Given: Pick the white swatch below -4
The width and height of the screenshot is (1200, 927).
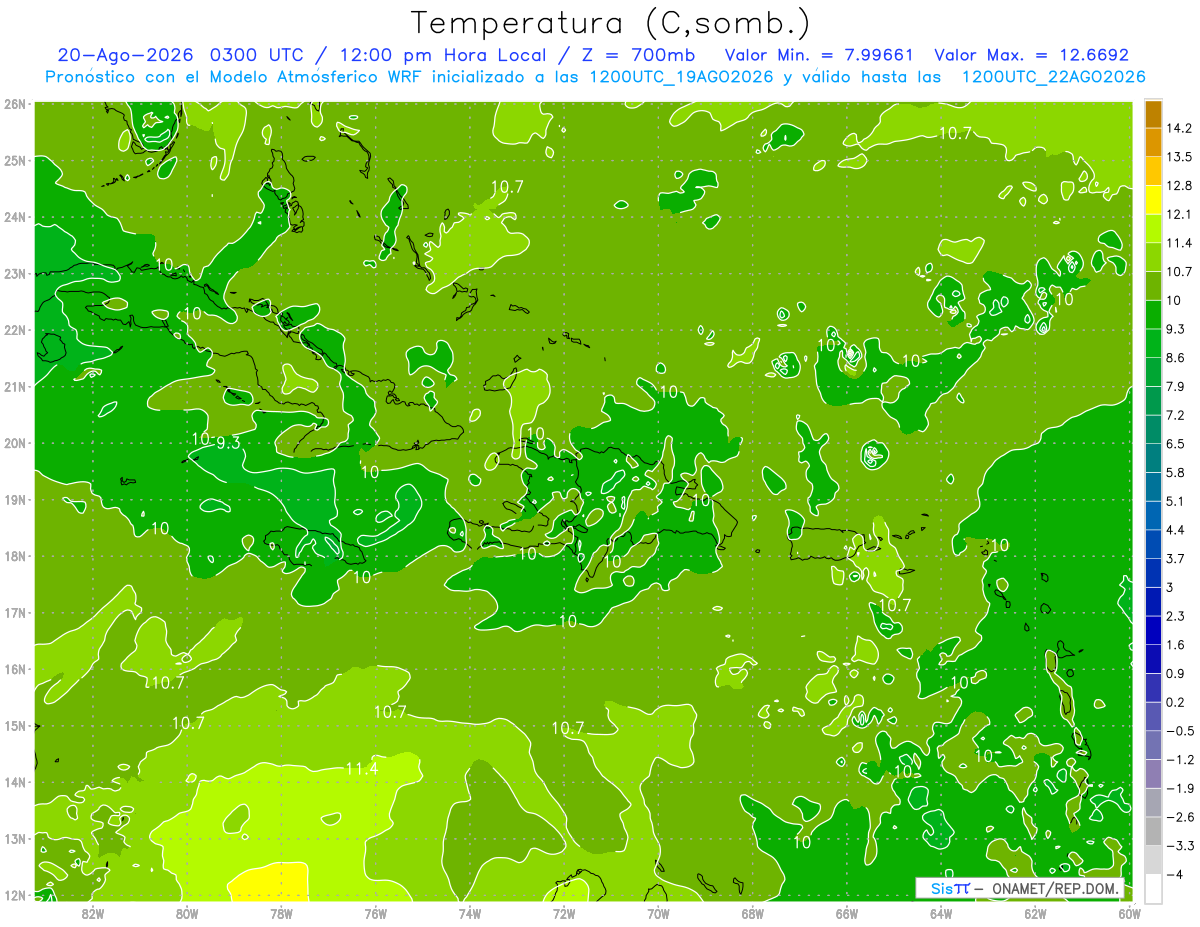Looking at the screenshot, I should [1153, 888].
